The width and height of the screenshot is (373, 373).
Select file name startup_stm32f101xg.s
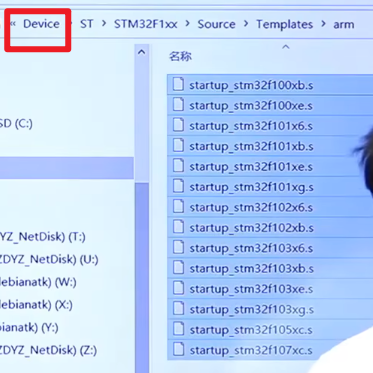[x=251, y=187]
